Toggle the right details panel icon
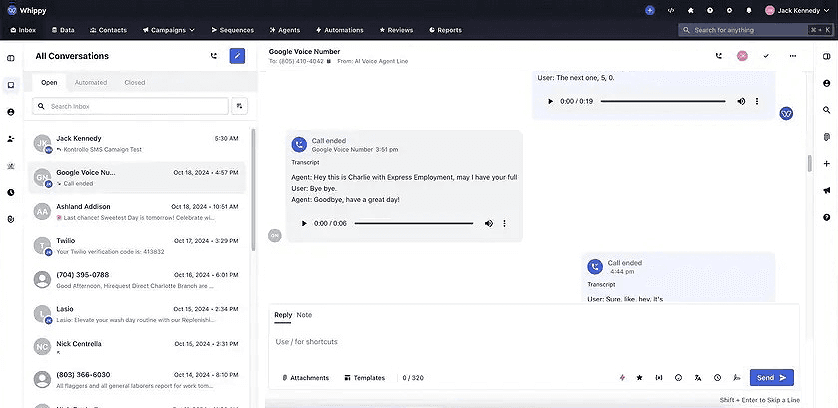 coord(827,57)
